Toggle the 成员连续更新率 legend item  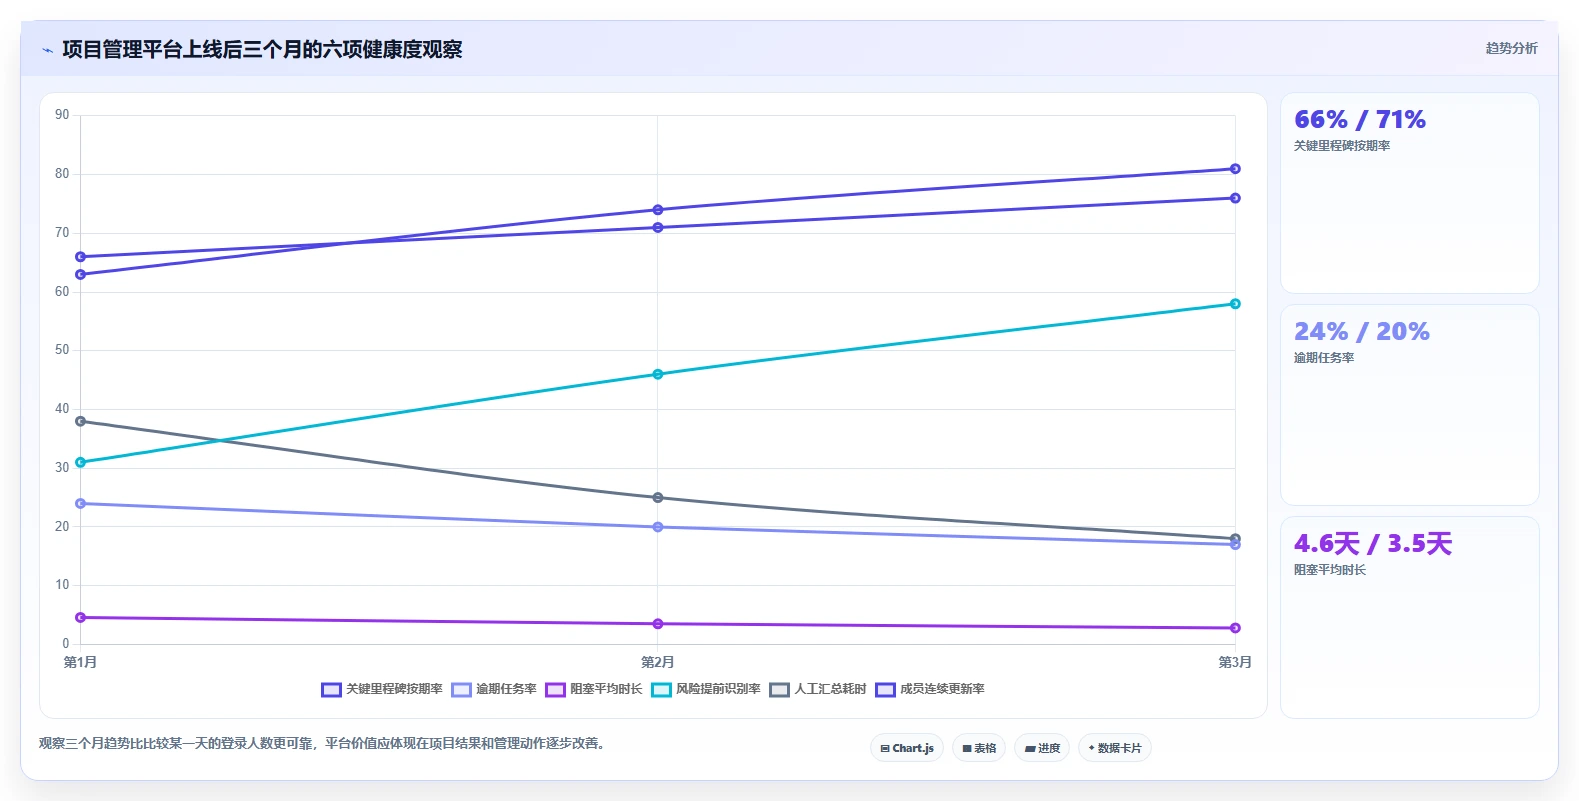pos(930,689)
